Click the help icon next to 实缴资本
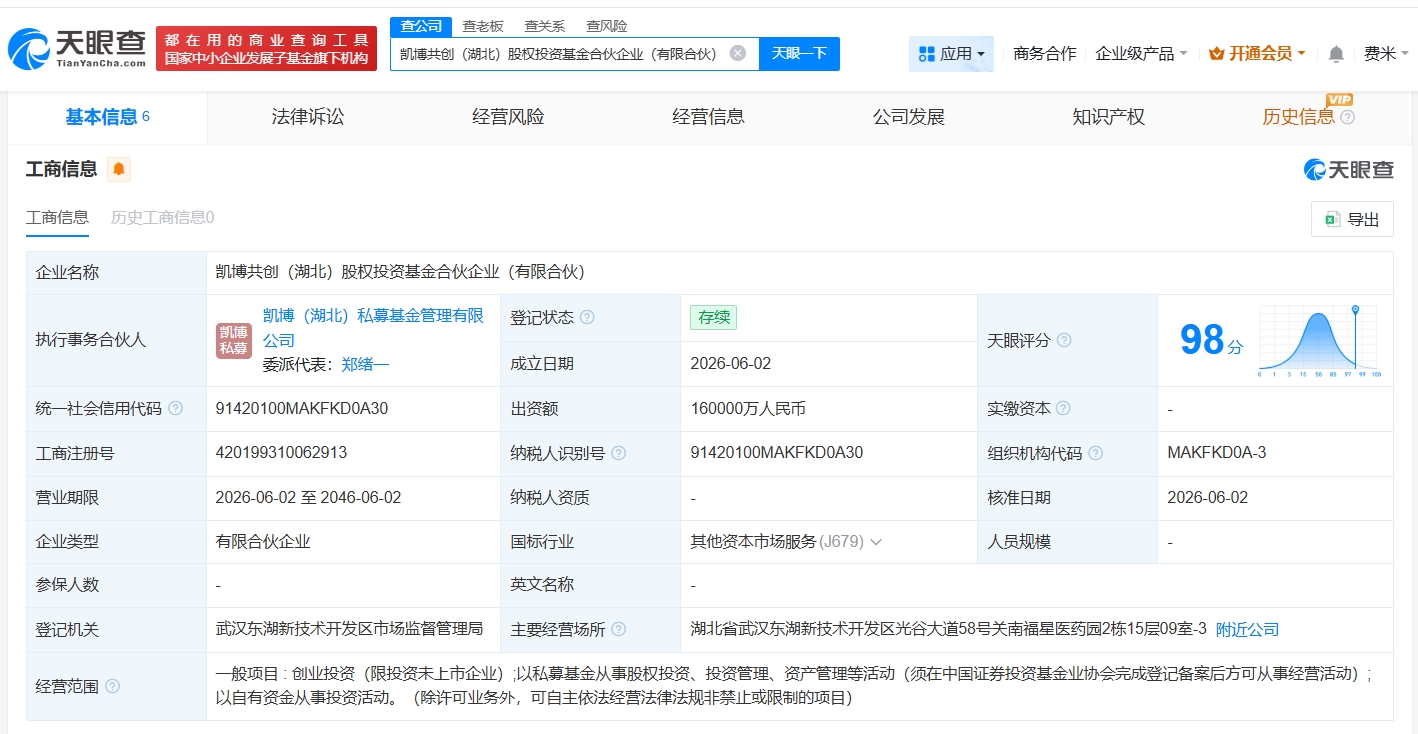 click(x=1063, y=408)
